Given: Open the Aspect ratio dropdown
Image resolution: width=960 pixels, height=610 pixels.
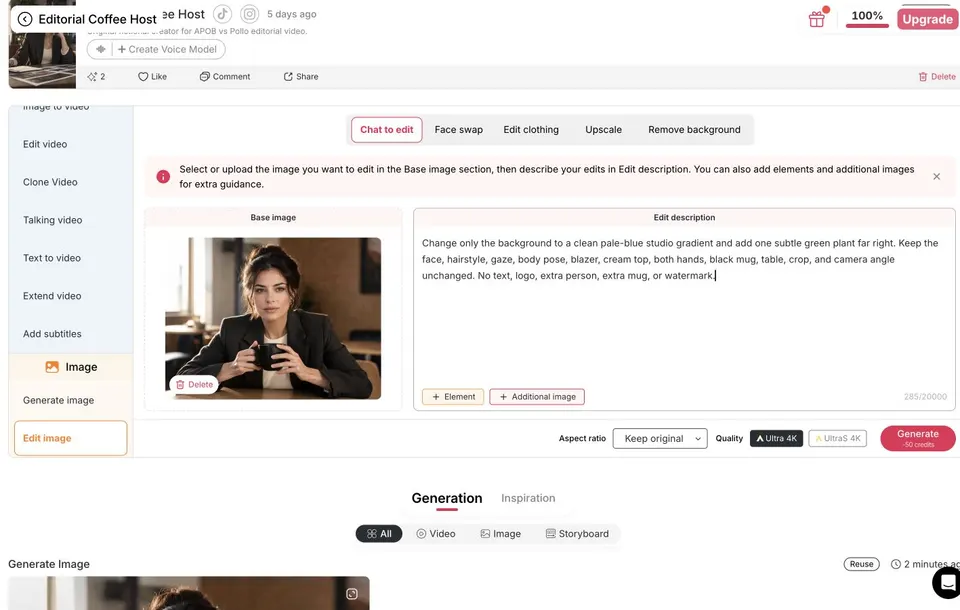Looking at the screenshot, I should (660, 439).
